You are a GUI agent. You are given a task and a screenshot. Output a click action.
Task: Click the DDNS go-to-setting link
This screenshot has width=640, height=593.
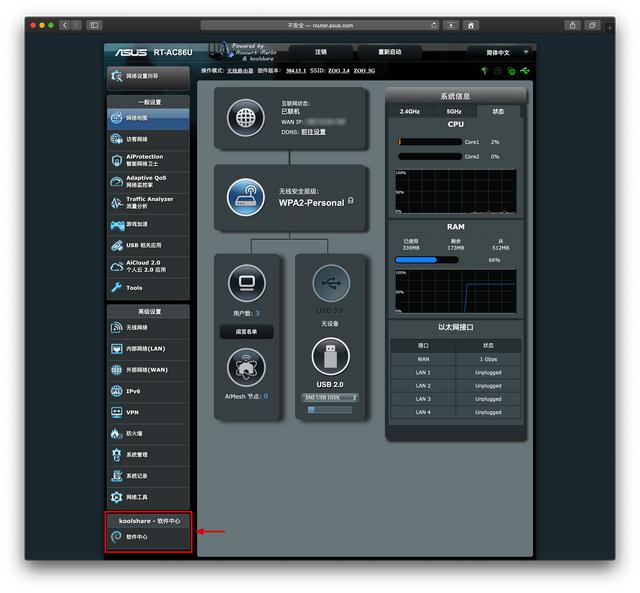[313, 132]
